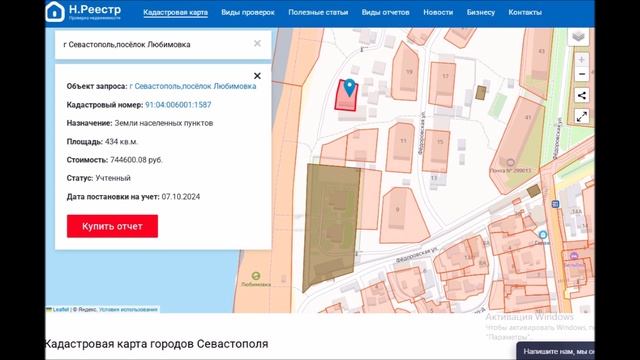The image size is (640, 360).
Task: Follow the г Севастополь,посёлок Любимовка link
Action: coord(193,86)
